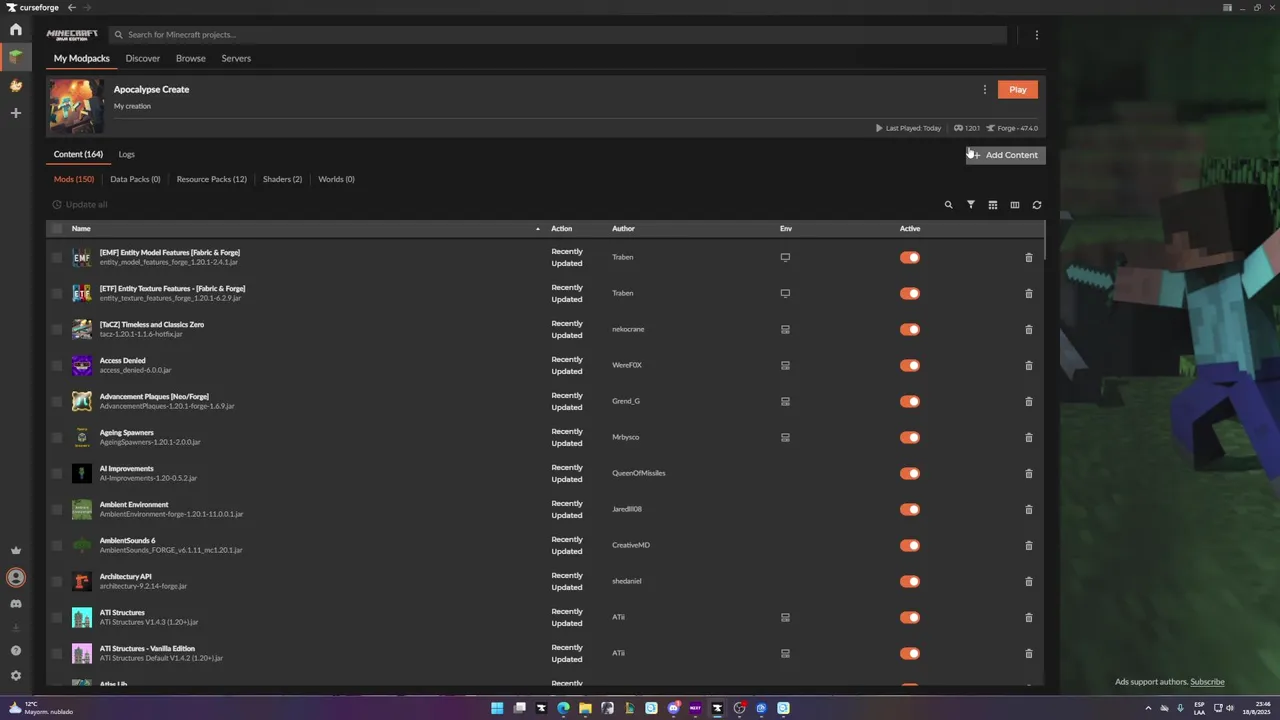The height and width of the screenshot is (720, 1280).
Task: Disable Advancement Plaques active switch
Action: click(x=909, y=401)
